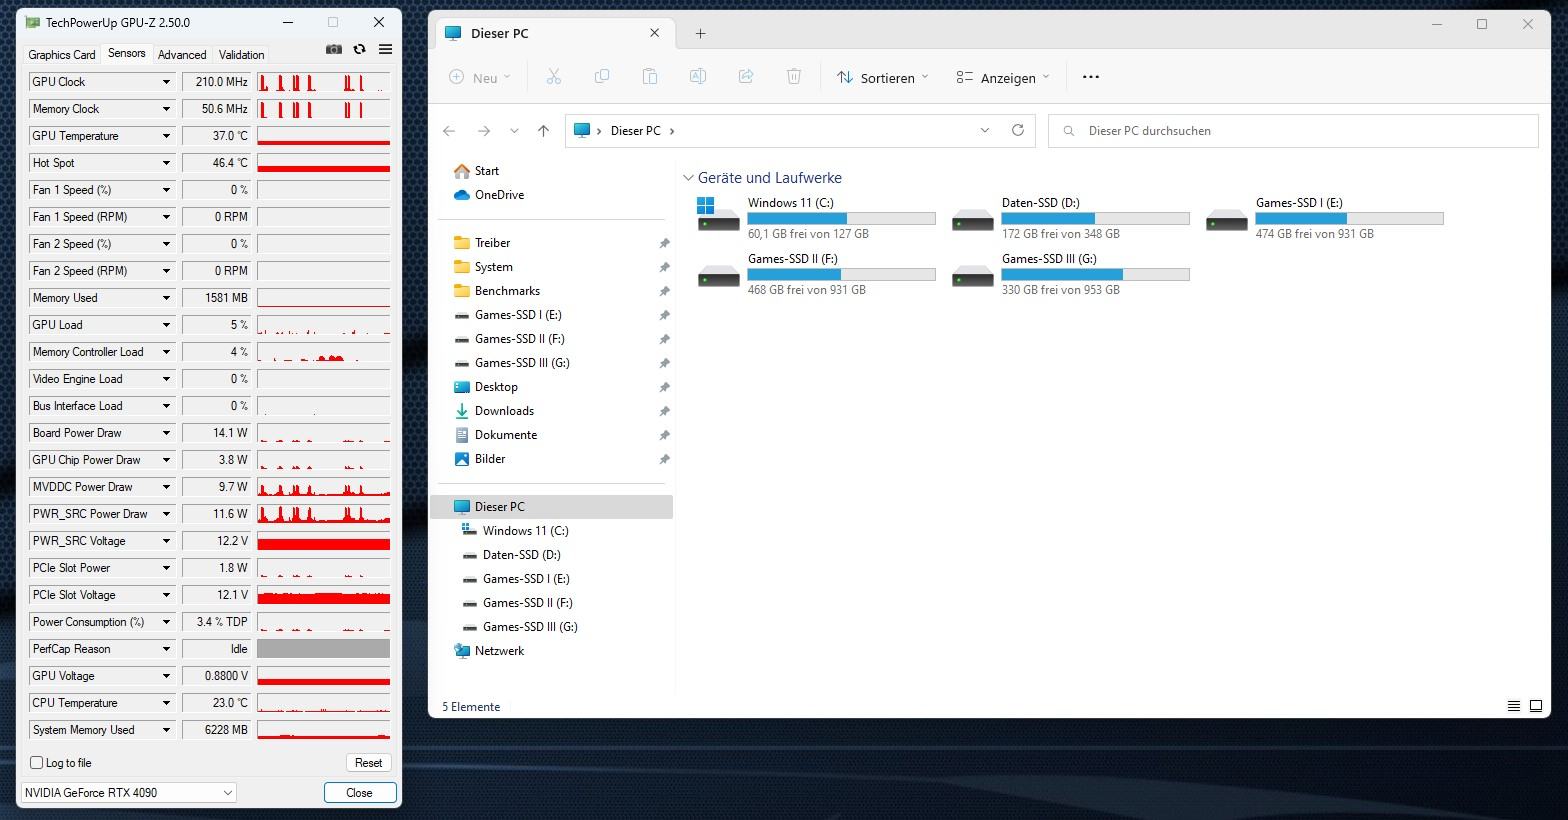Open the Sortieren dropdown
Viewport: 1568px width, 820px height.
(x=882, y=77)
